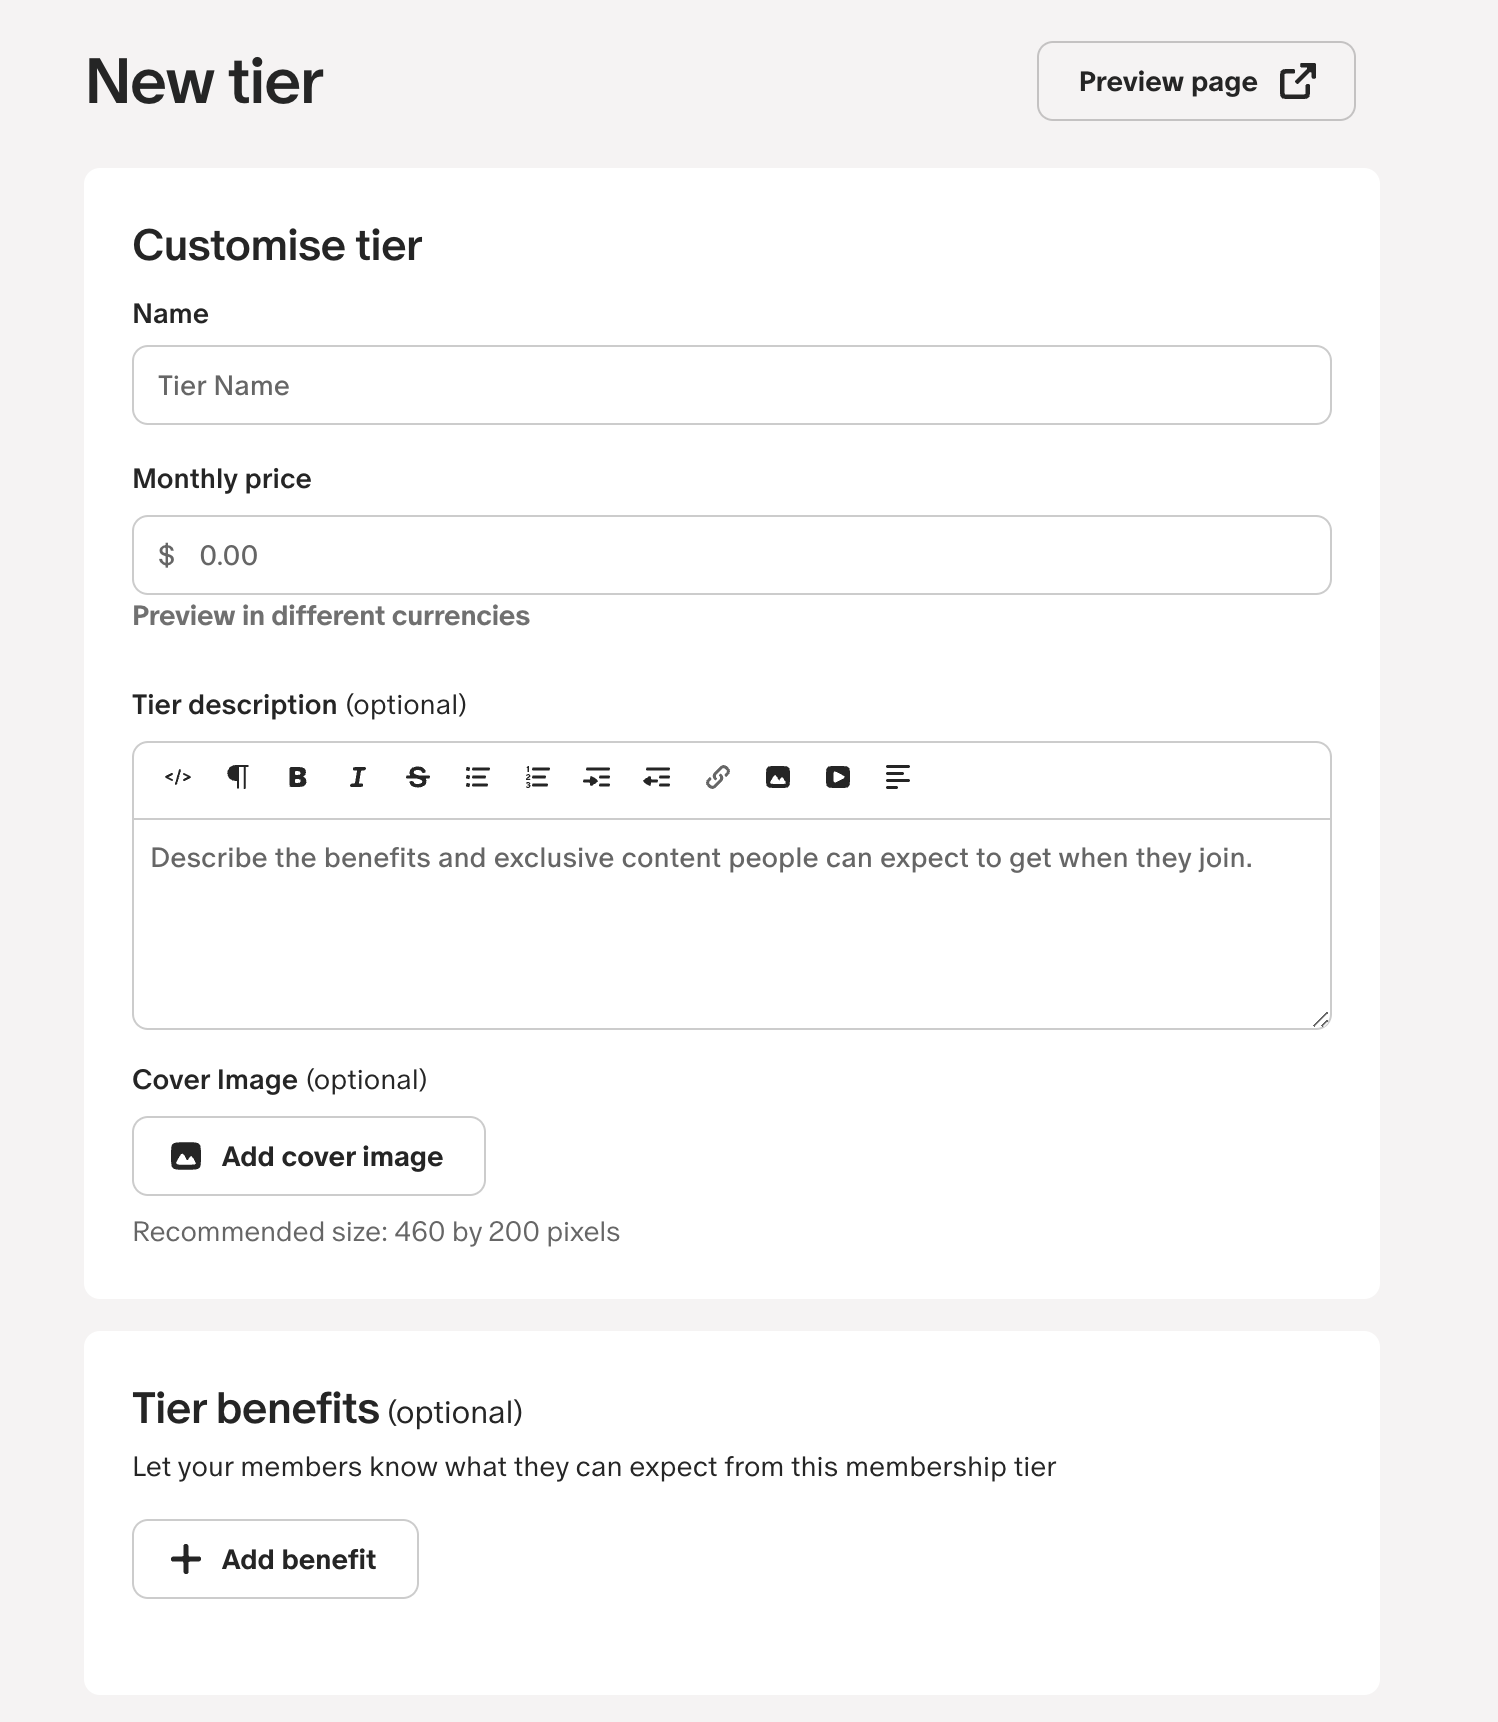Insert an image into the description
Screen dimensions: 1498x1722
778,777
